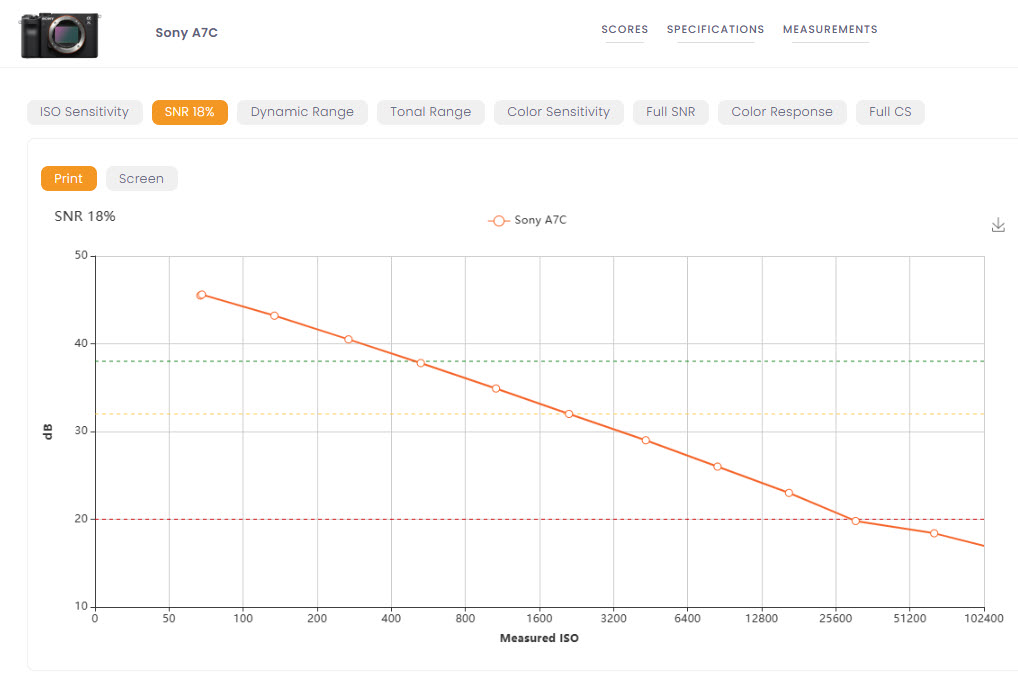Select the data point on the green dashed line

tap(421, 363)
